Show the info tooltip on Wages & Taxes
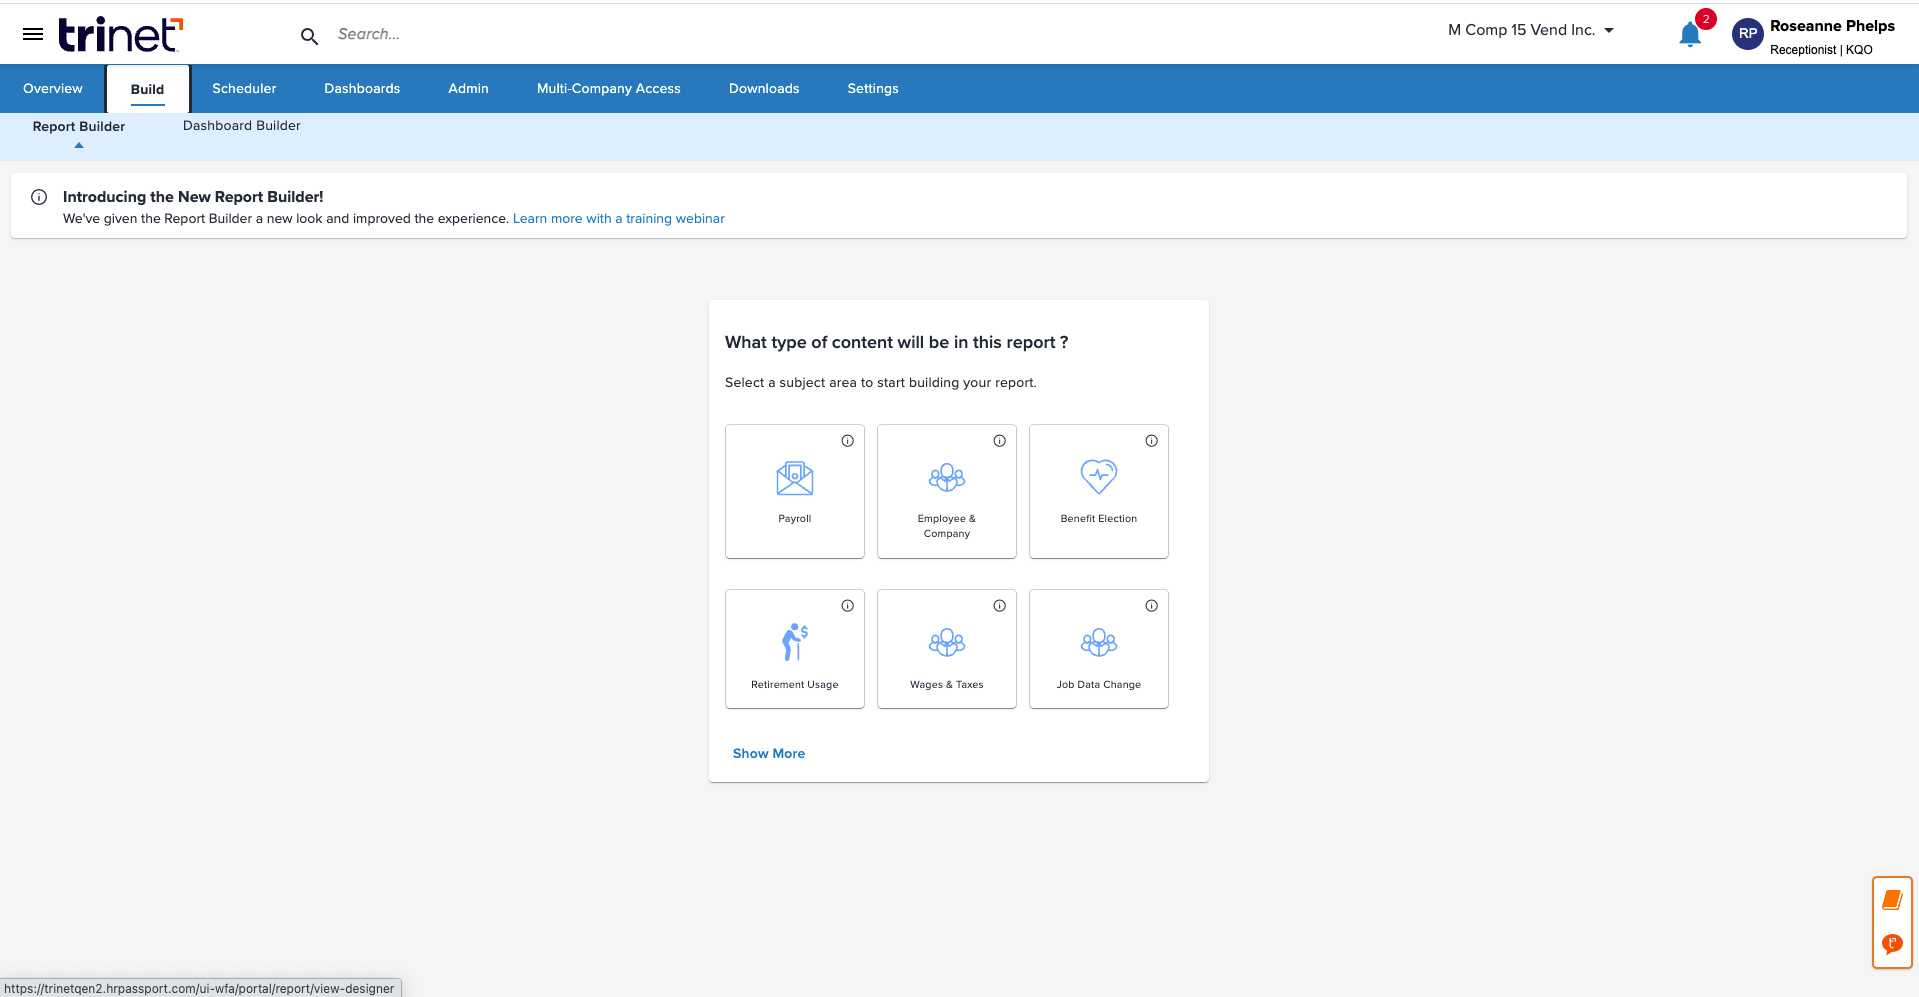This screenshot has height=997, width=1919. (x=999, y=605)
